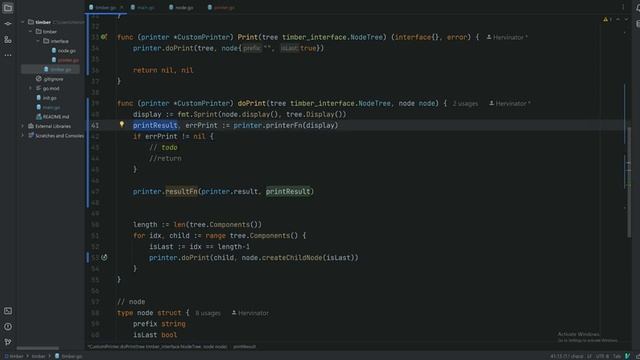Click the editor vertical scrollbar

coord(629,182)
